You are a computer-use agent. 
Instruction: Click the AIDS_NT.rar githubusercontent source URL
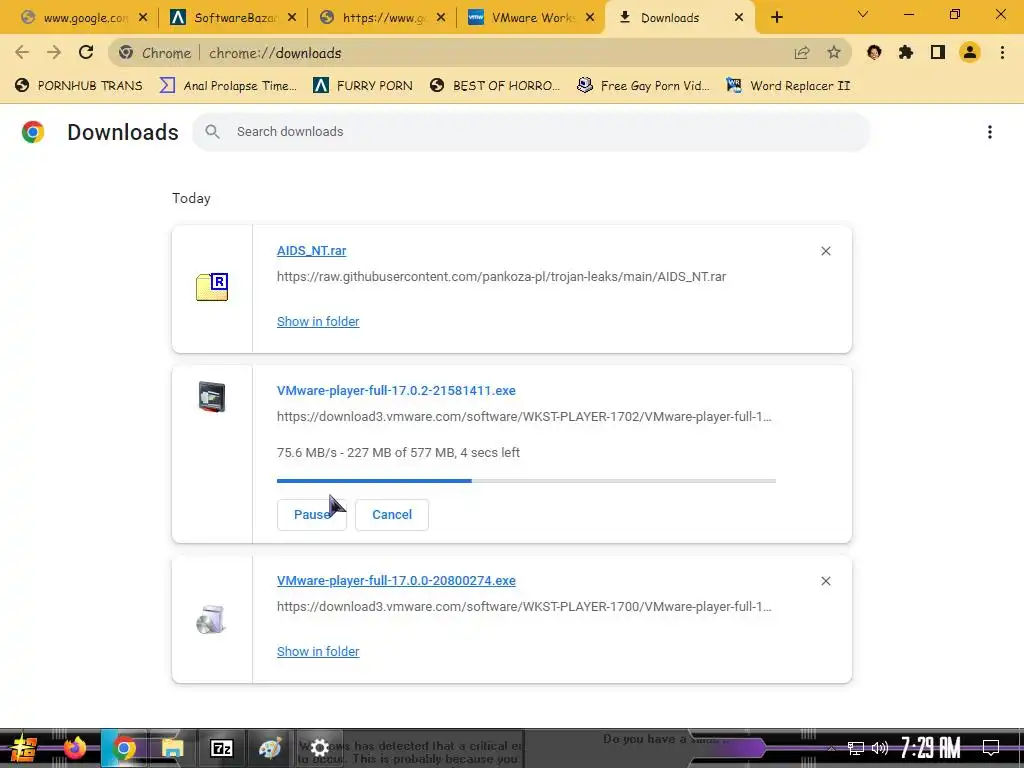[x=502, y=277]
